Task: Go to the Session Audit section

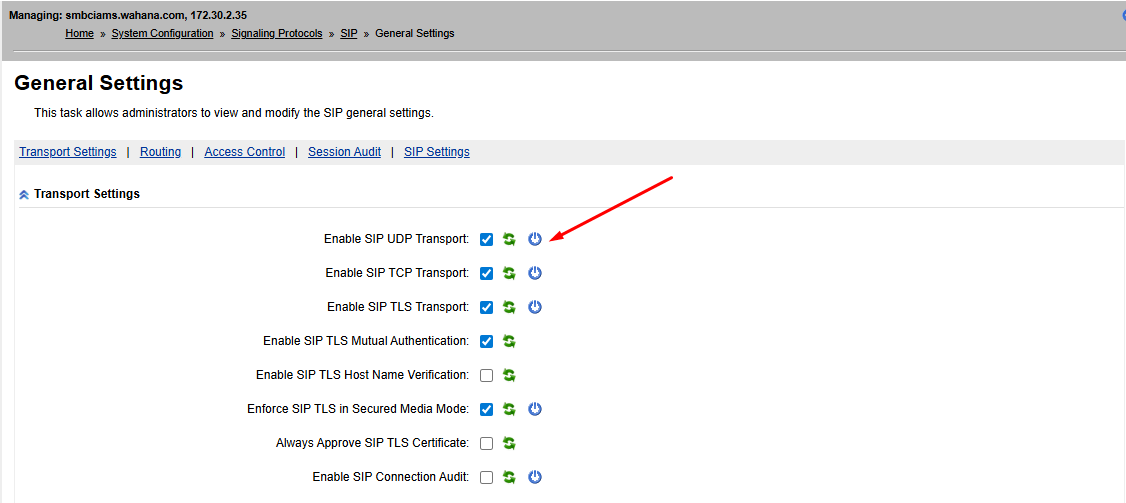Action: coord(344,152)
